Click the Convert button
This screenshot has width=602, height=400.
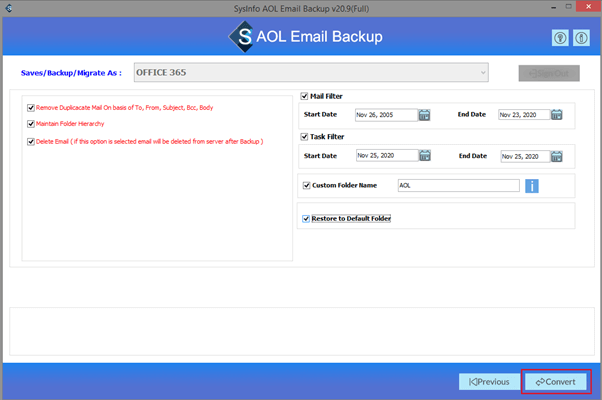click(556, 382)
